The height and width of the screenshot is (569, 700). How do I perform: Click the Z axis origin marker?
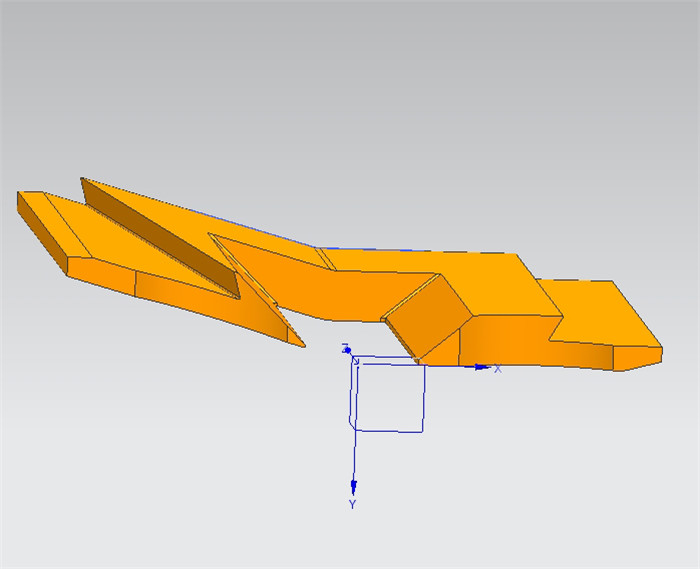click(347, 349)
